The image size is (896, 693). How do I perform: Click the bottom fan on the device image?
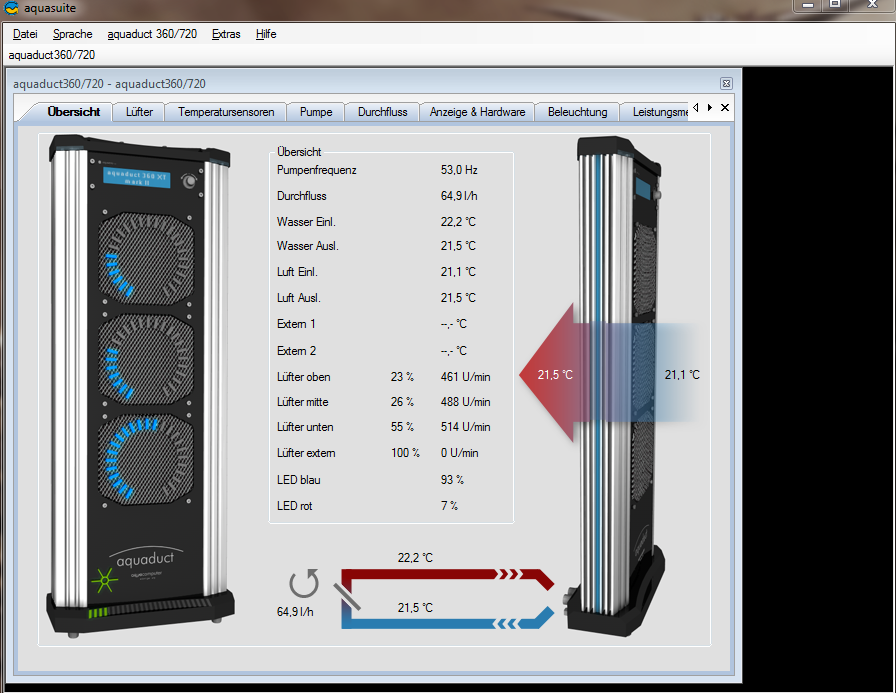click(146, 460)
